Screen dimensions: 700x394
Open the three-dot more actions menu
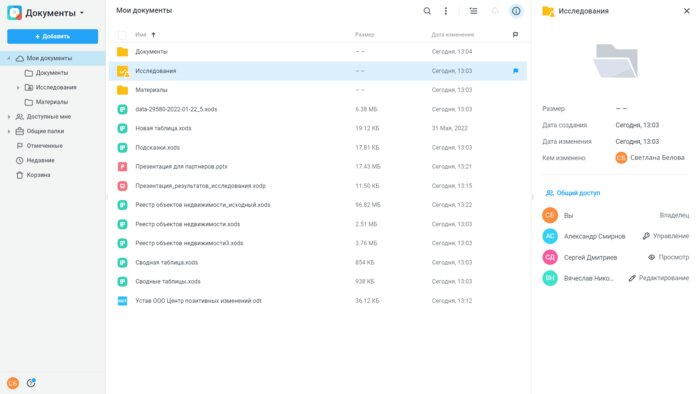click(446, 11)
